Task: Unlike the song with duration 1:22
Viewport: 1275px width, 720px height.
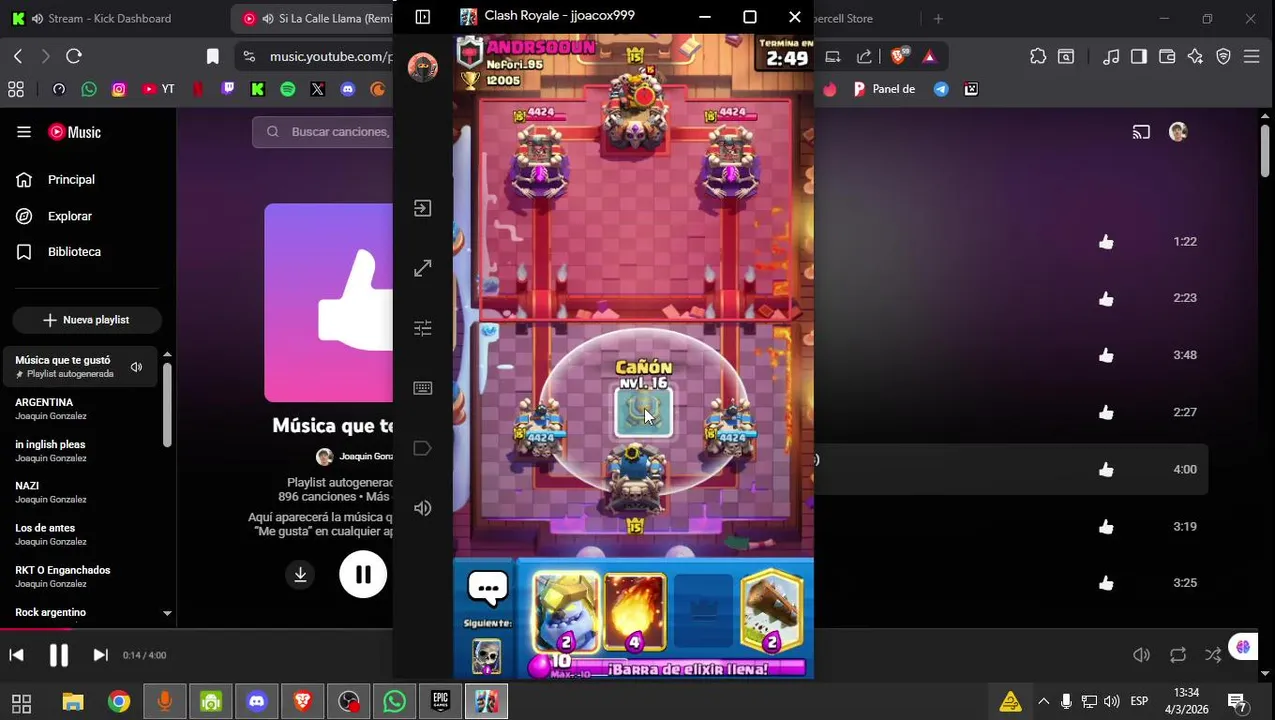Action: (1106, 241)
